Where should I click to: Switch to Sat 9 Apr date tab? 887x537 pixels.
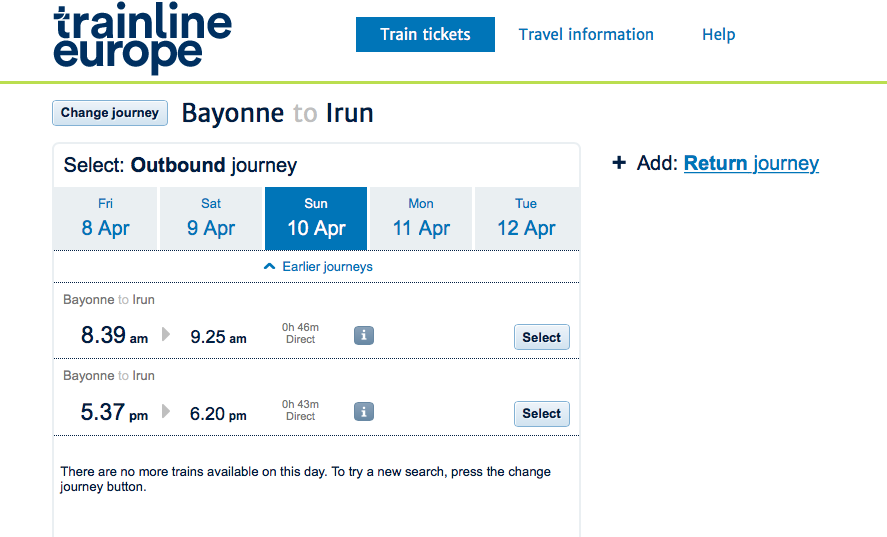tap(211, 218)
